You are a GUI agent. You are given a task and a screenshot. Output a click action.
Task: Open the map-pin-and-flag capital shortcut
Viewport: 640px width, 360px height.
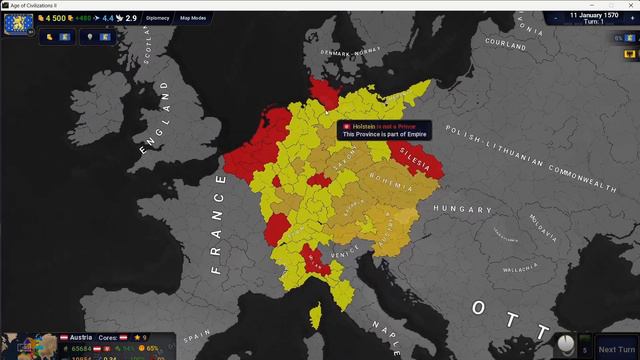[x=98, y=37]
